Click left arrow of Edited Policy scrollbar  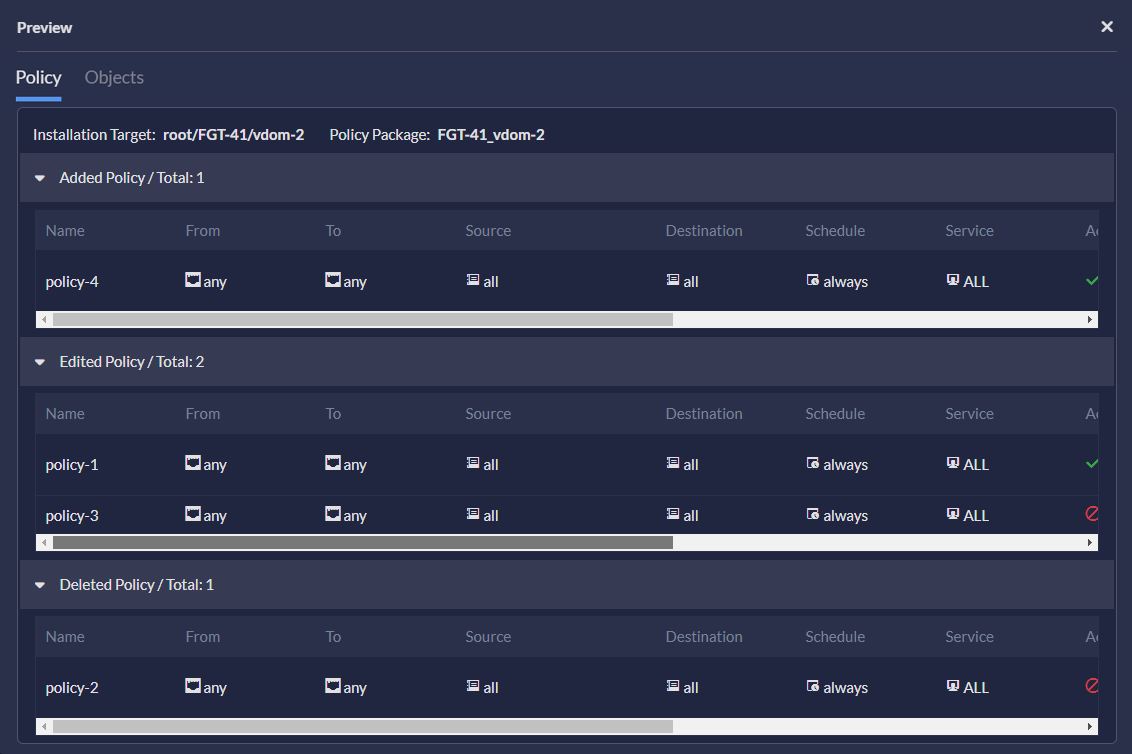[44, 542]
